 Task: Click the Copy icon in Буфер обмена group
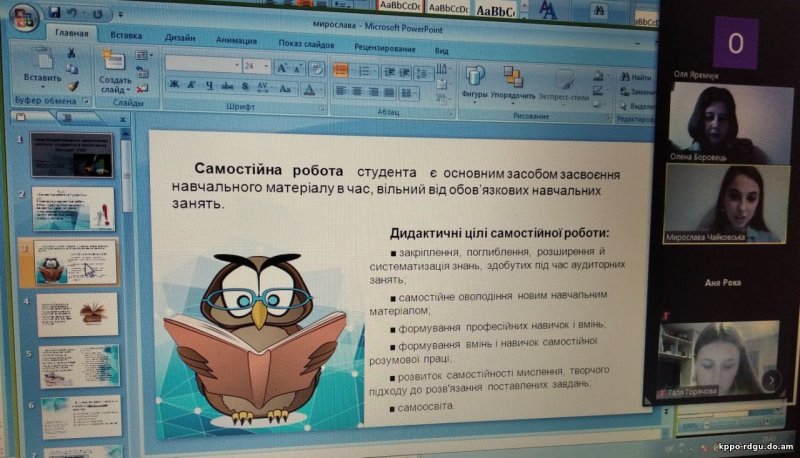[x=72, y=69]
